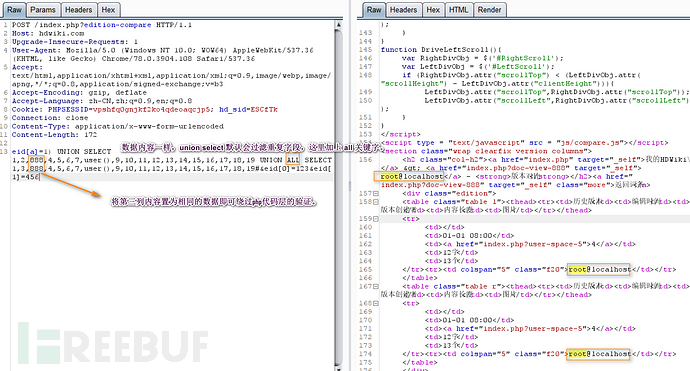Collapse code fold marker at line 159
690x371 pixels.
click(x=376, y=219)
